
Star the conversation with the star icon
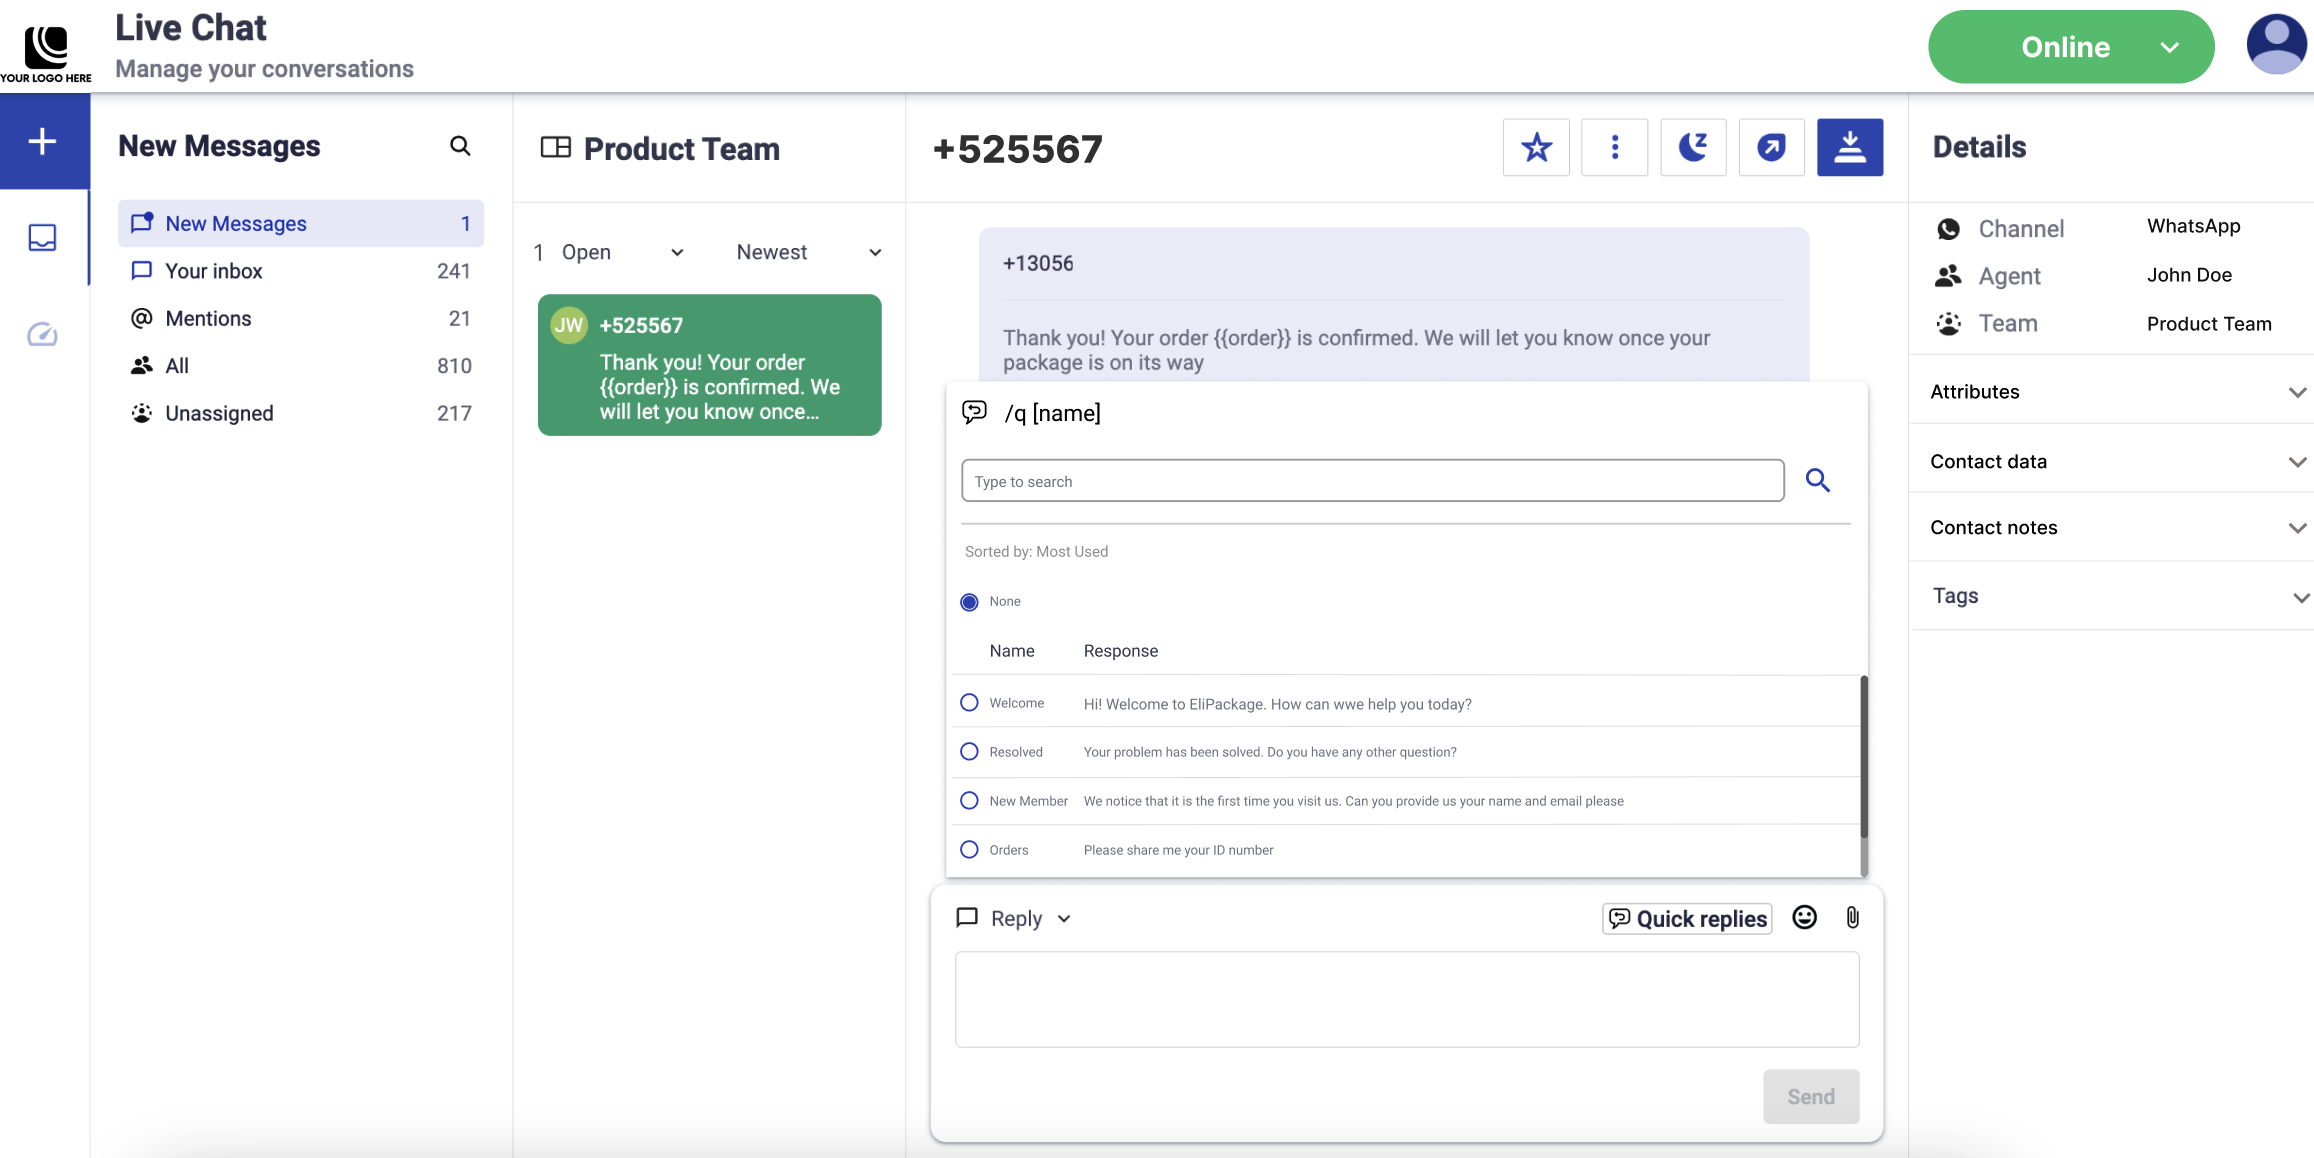[1536, 148]
